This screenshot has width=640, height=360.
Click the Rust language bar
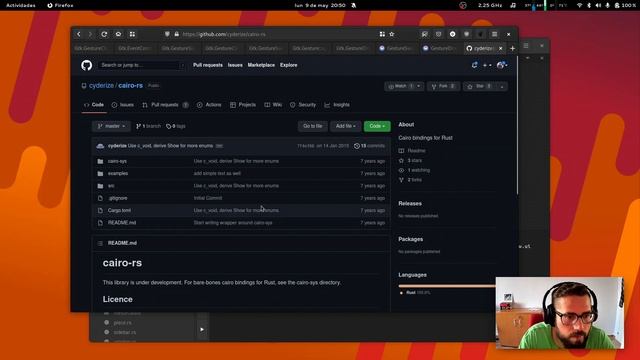click(x=447, y=286)
